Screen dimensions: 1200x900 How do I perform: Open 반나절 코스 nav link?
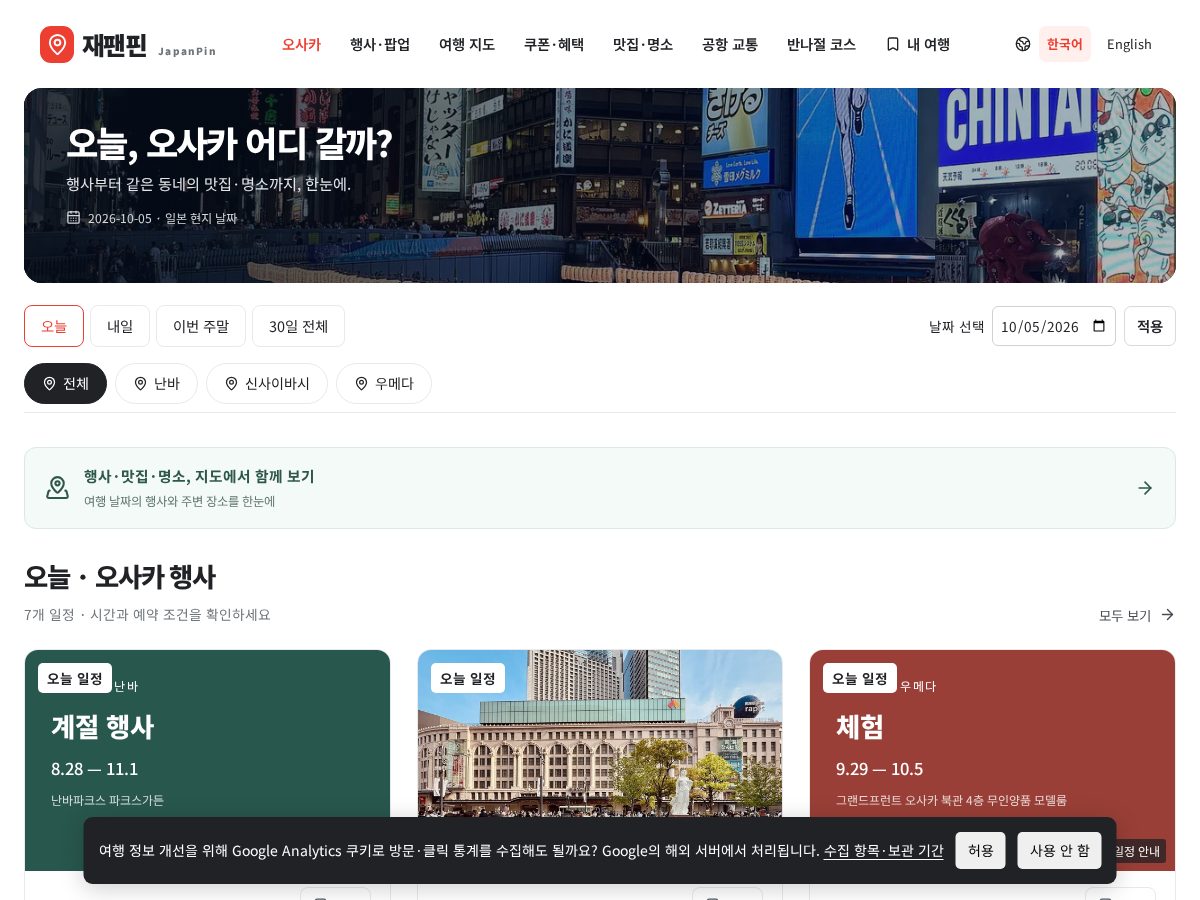(x=821, y=44)
